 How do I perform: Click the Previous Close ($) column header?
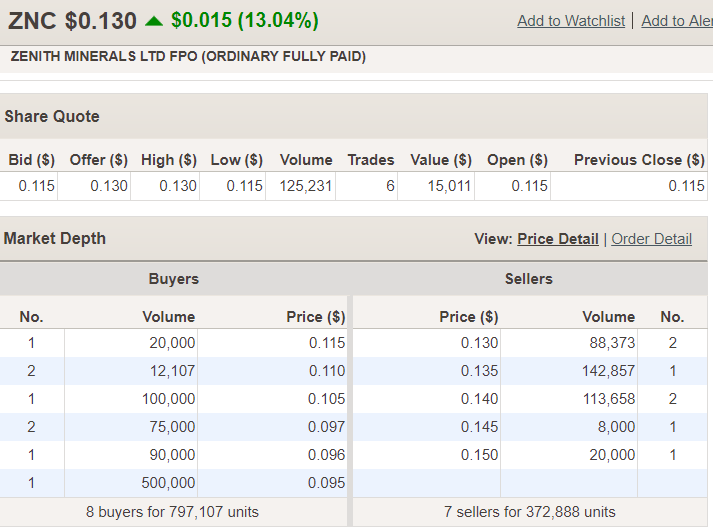point(639,160)
